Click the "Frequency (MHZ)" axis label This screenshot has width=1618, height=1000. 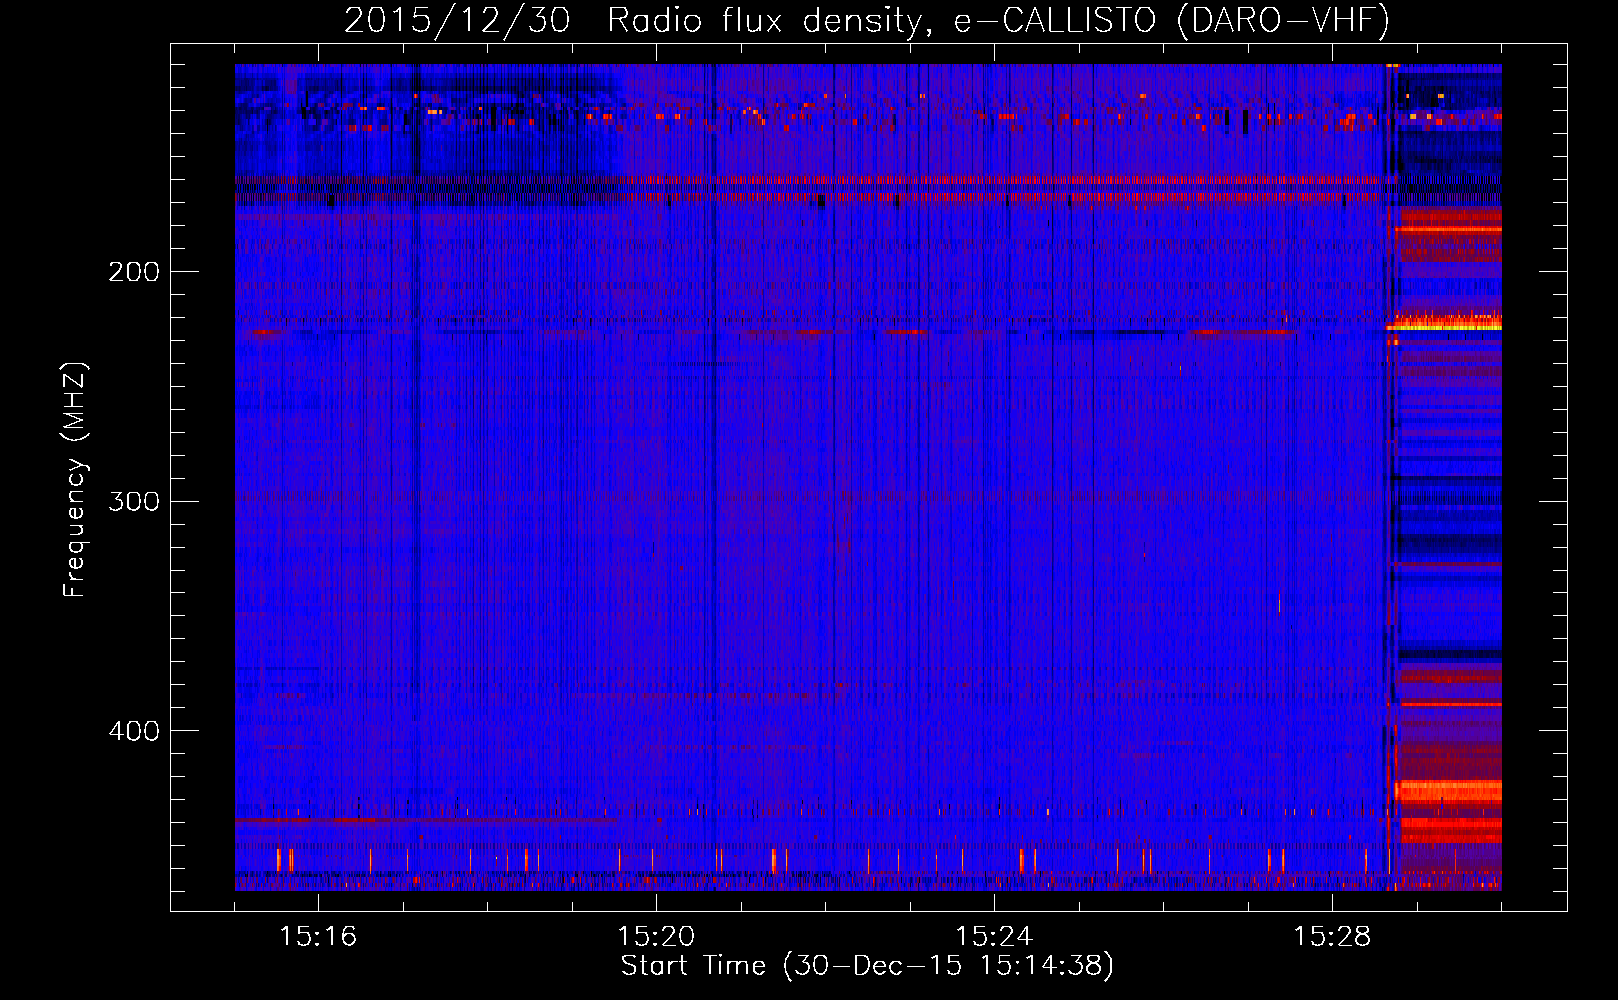[75, 479]
